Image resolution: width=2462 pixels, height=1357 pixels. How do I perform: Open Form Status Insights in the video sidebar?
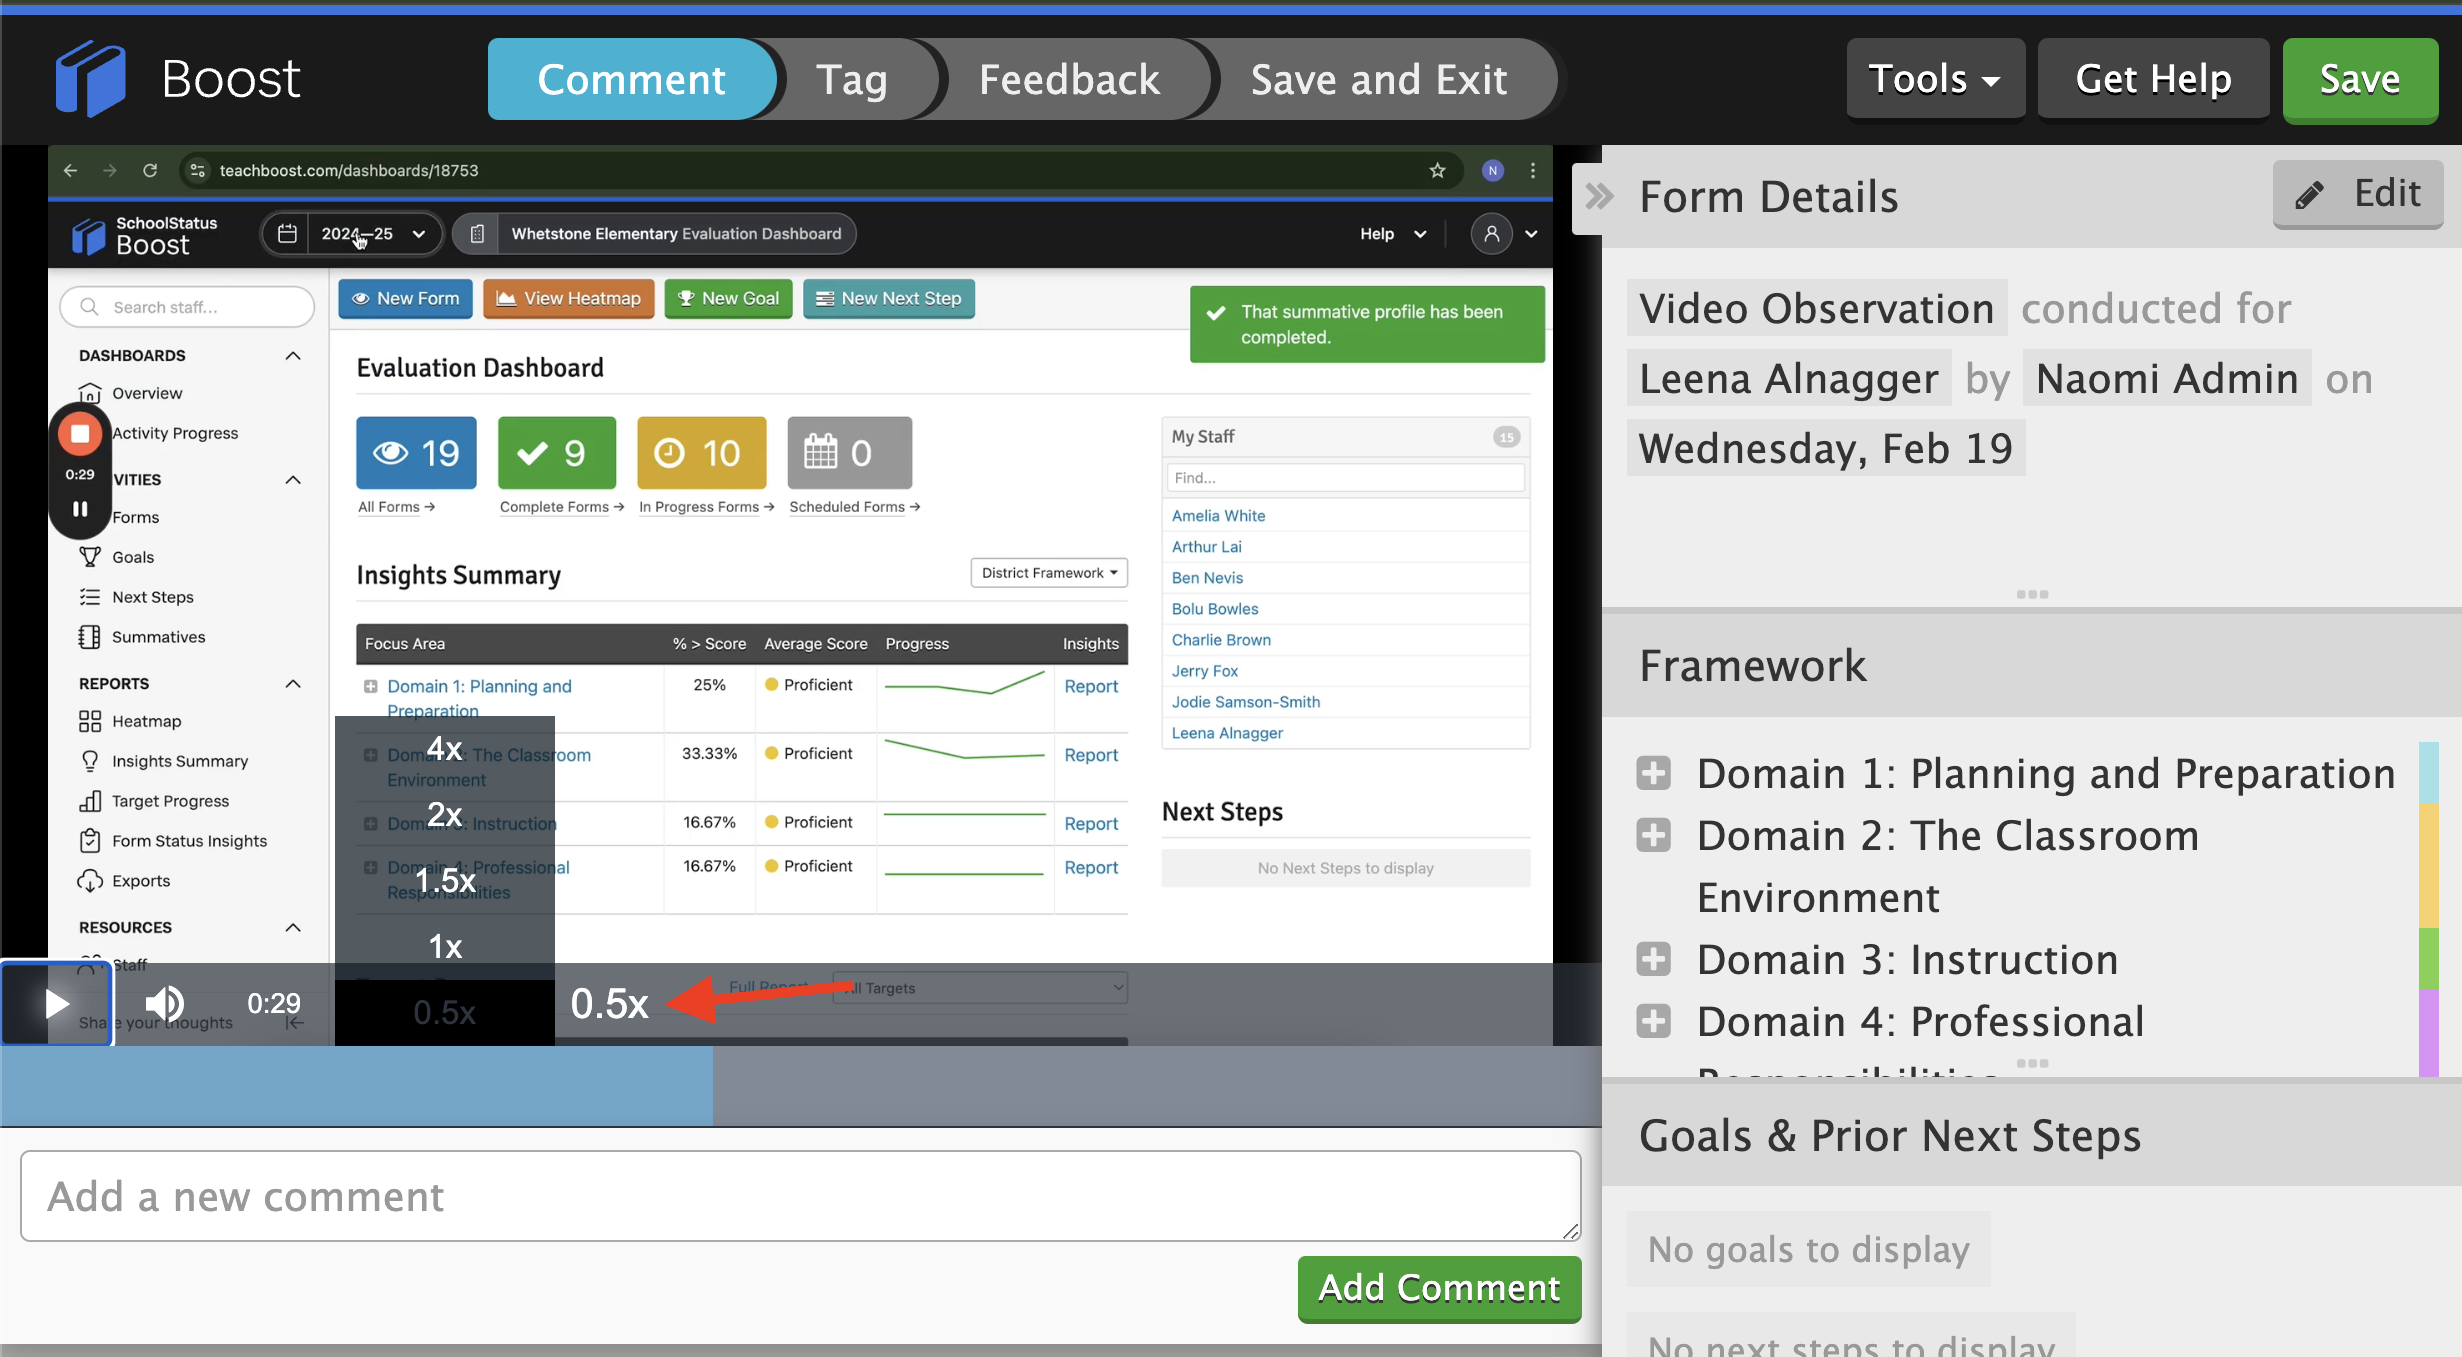click(x=173, y=841)
